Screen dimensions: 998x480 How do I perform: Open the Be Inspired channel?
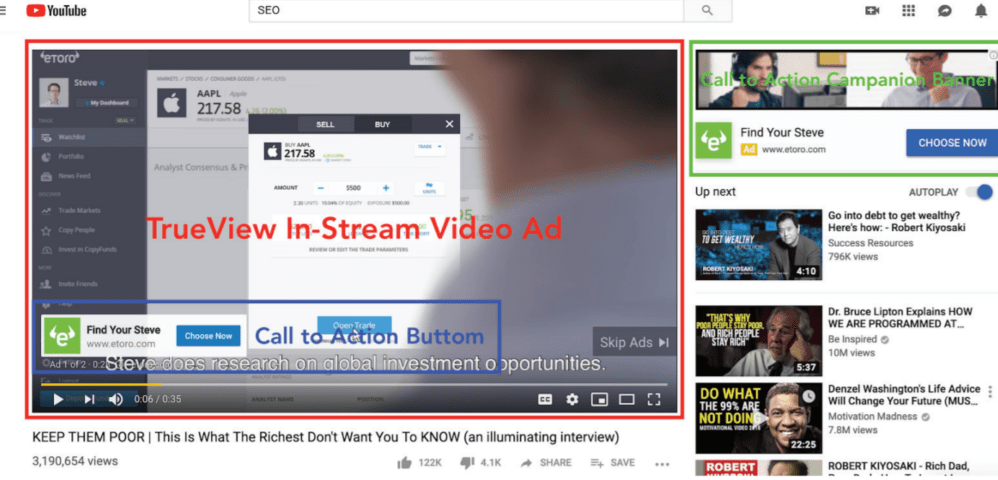[852, 339]
